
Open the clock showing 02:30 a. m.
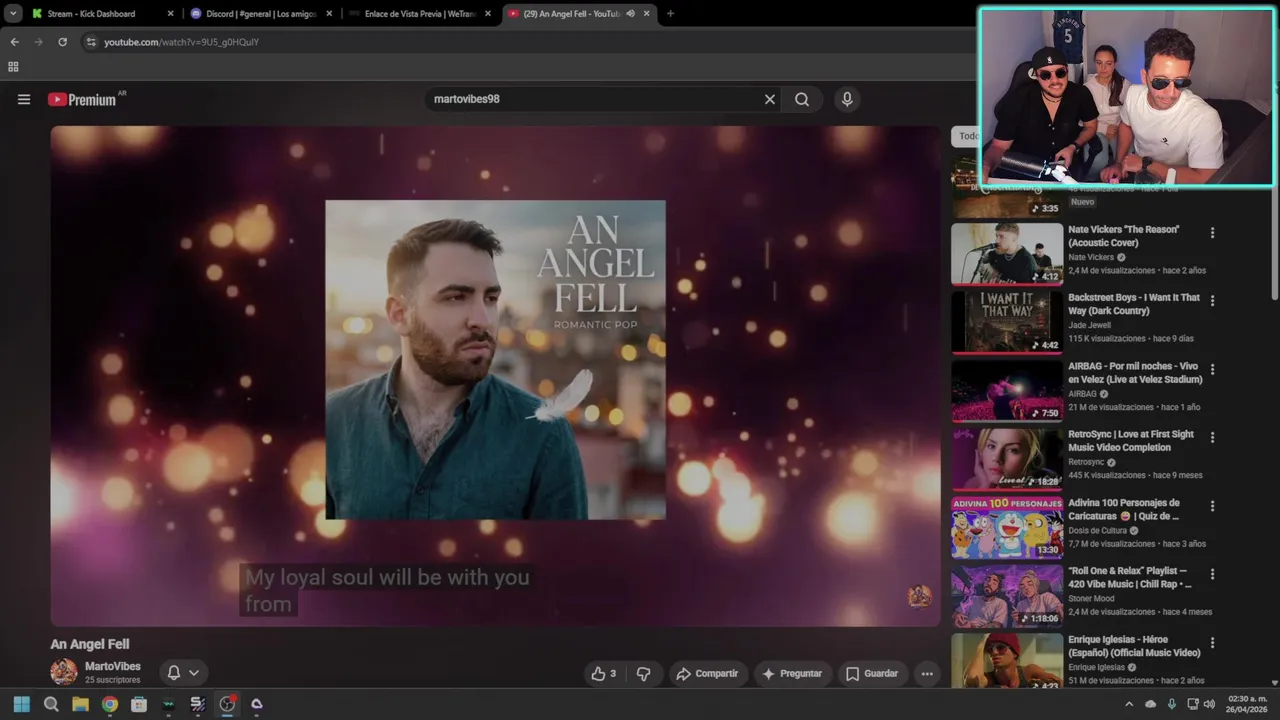[1247, 704]
